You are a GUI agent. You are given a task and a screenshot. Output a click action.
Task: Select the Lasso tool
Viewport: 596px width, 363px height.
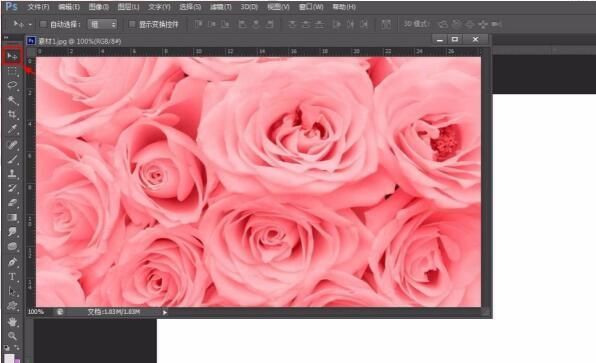12,85
